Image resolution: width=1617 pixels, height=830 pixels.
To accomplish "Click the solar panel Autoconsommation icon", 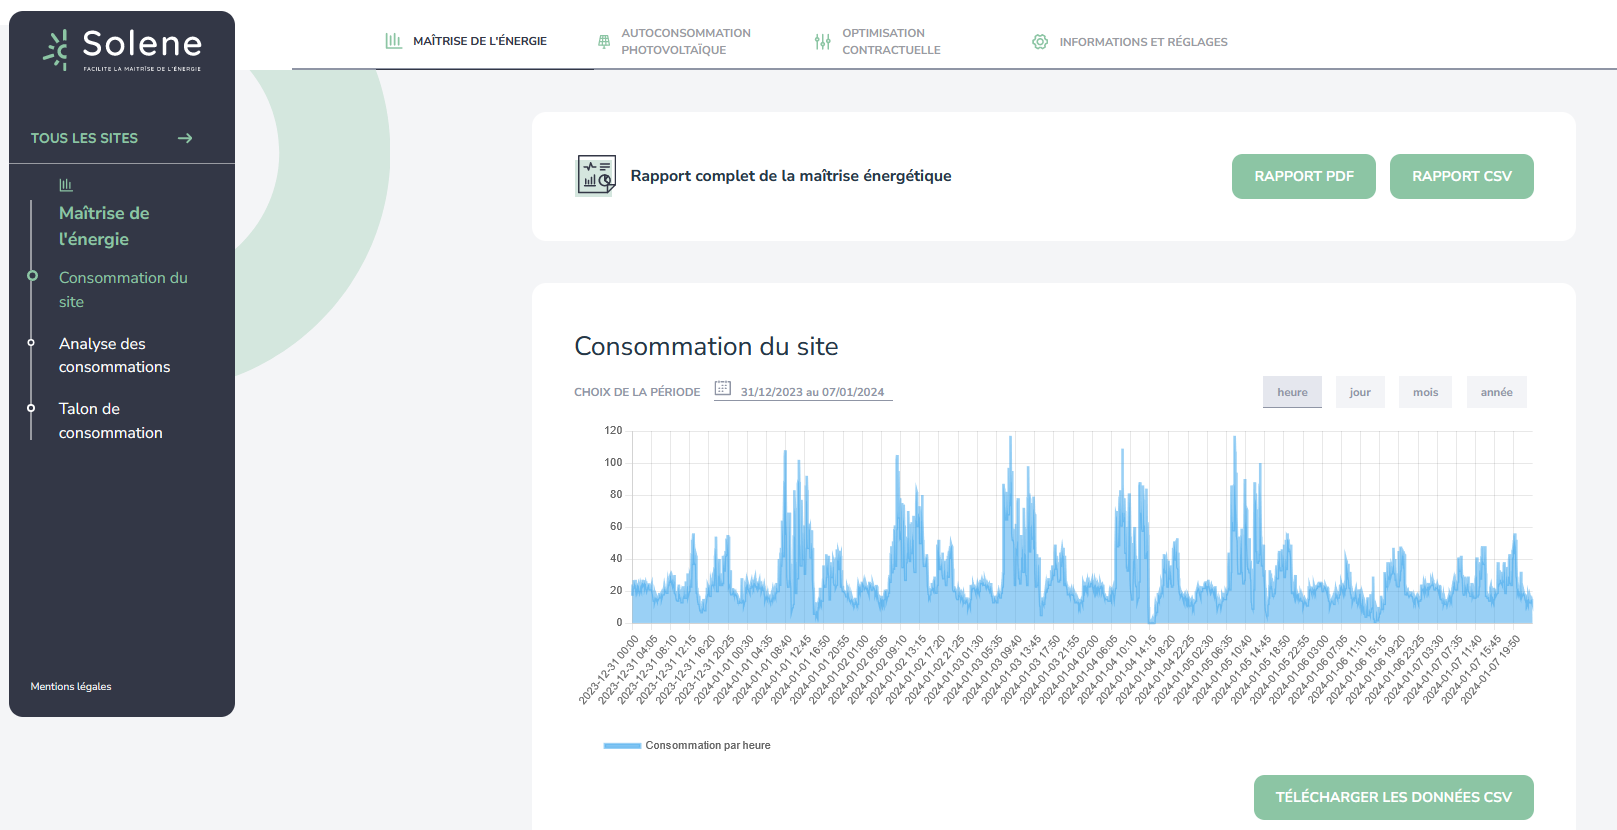I will click(x=603, y=42).
